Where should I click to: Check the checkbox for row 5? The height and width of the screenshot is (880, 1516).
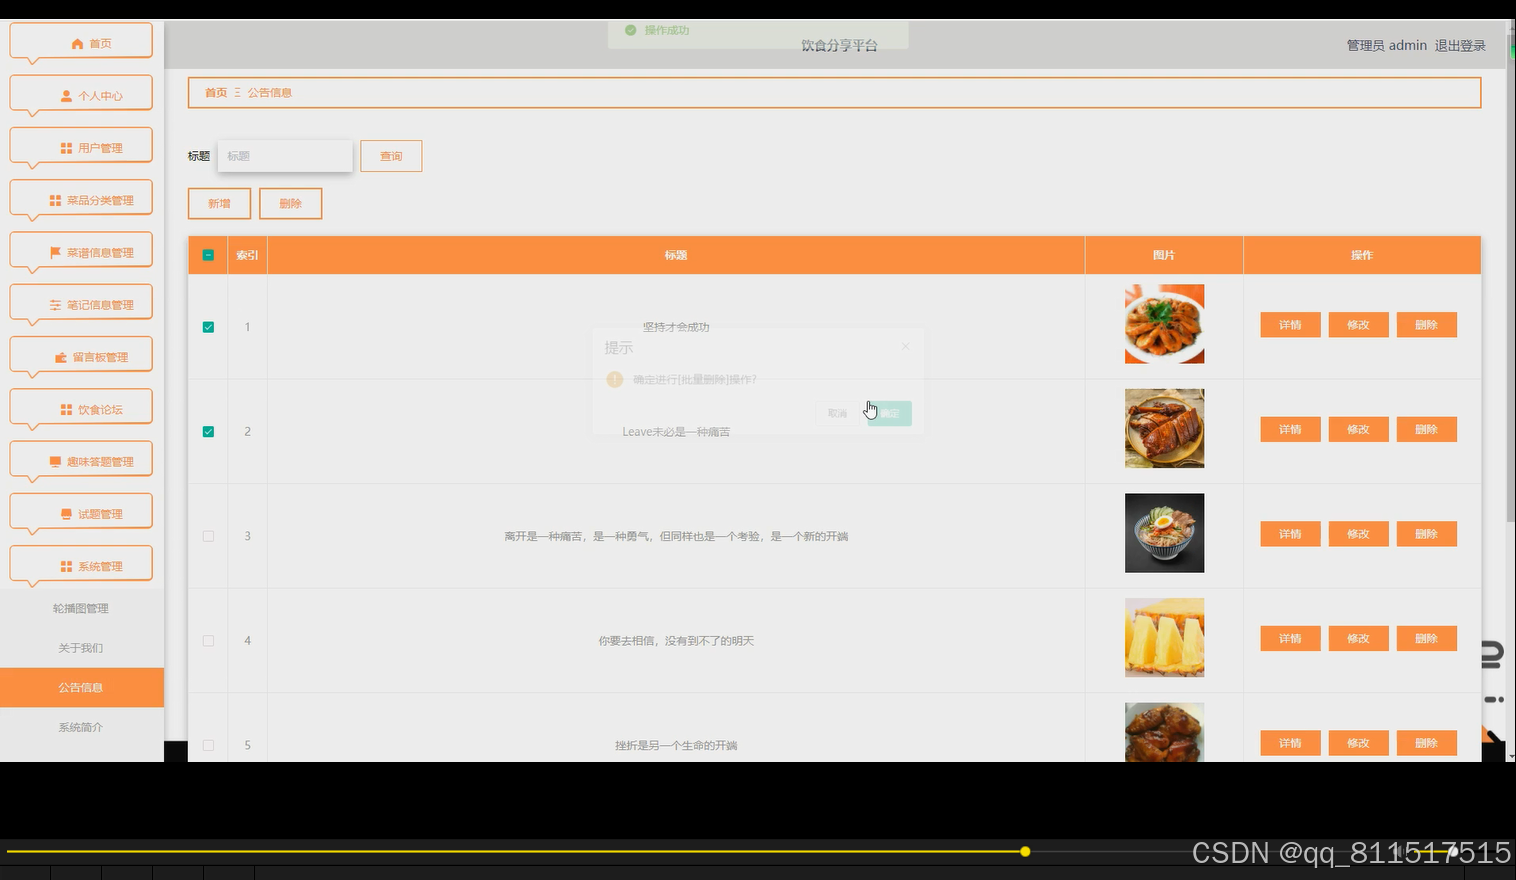coord(208,745)
